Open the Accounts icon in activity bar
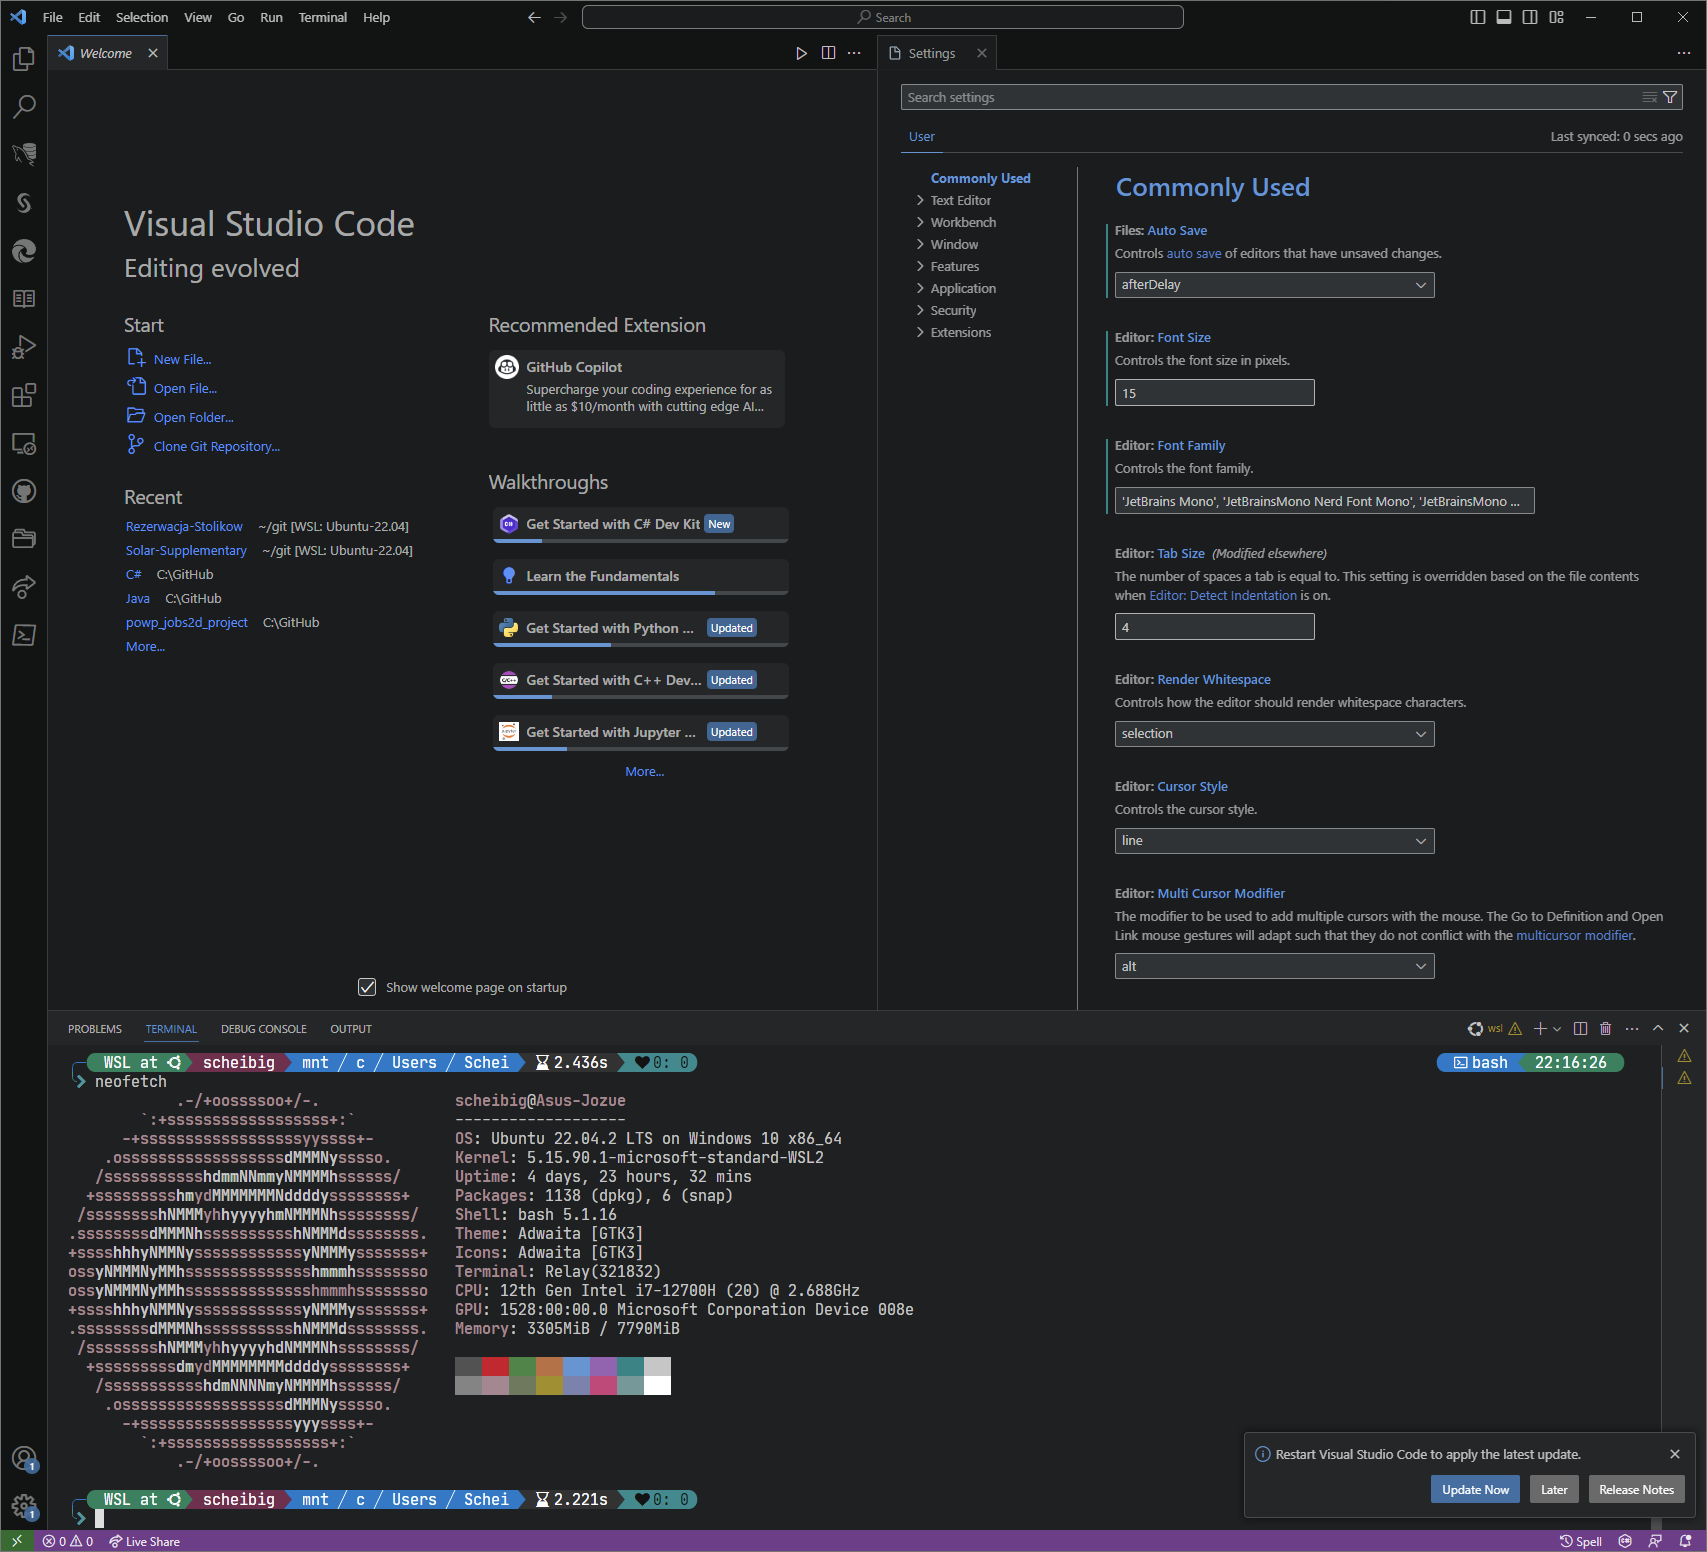This screenshot has width=1707, height=1552. pyautogui.click(x=24, y=1459)
